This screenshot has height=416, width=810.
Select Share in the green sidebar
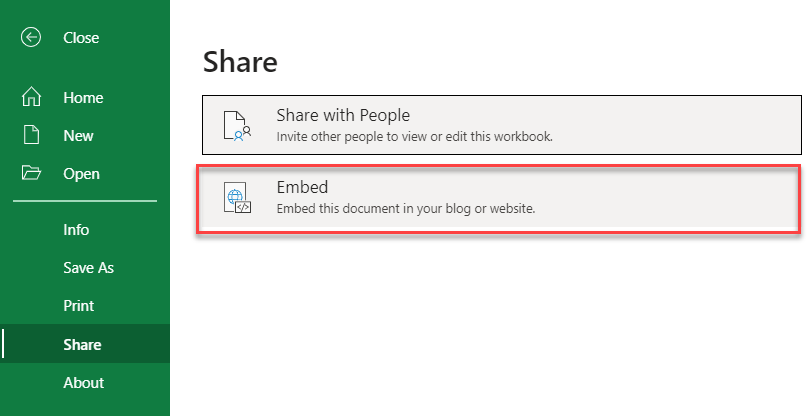(82, 345)
